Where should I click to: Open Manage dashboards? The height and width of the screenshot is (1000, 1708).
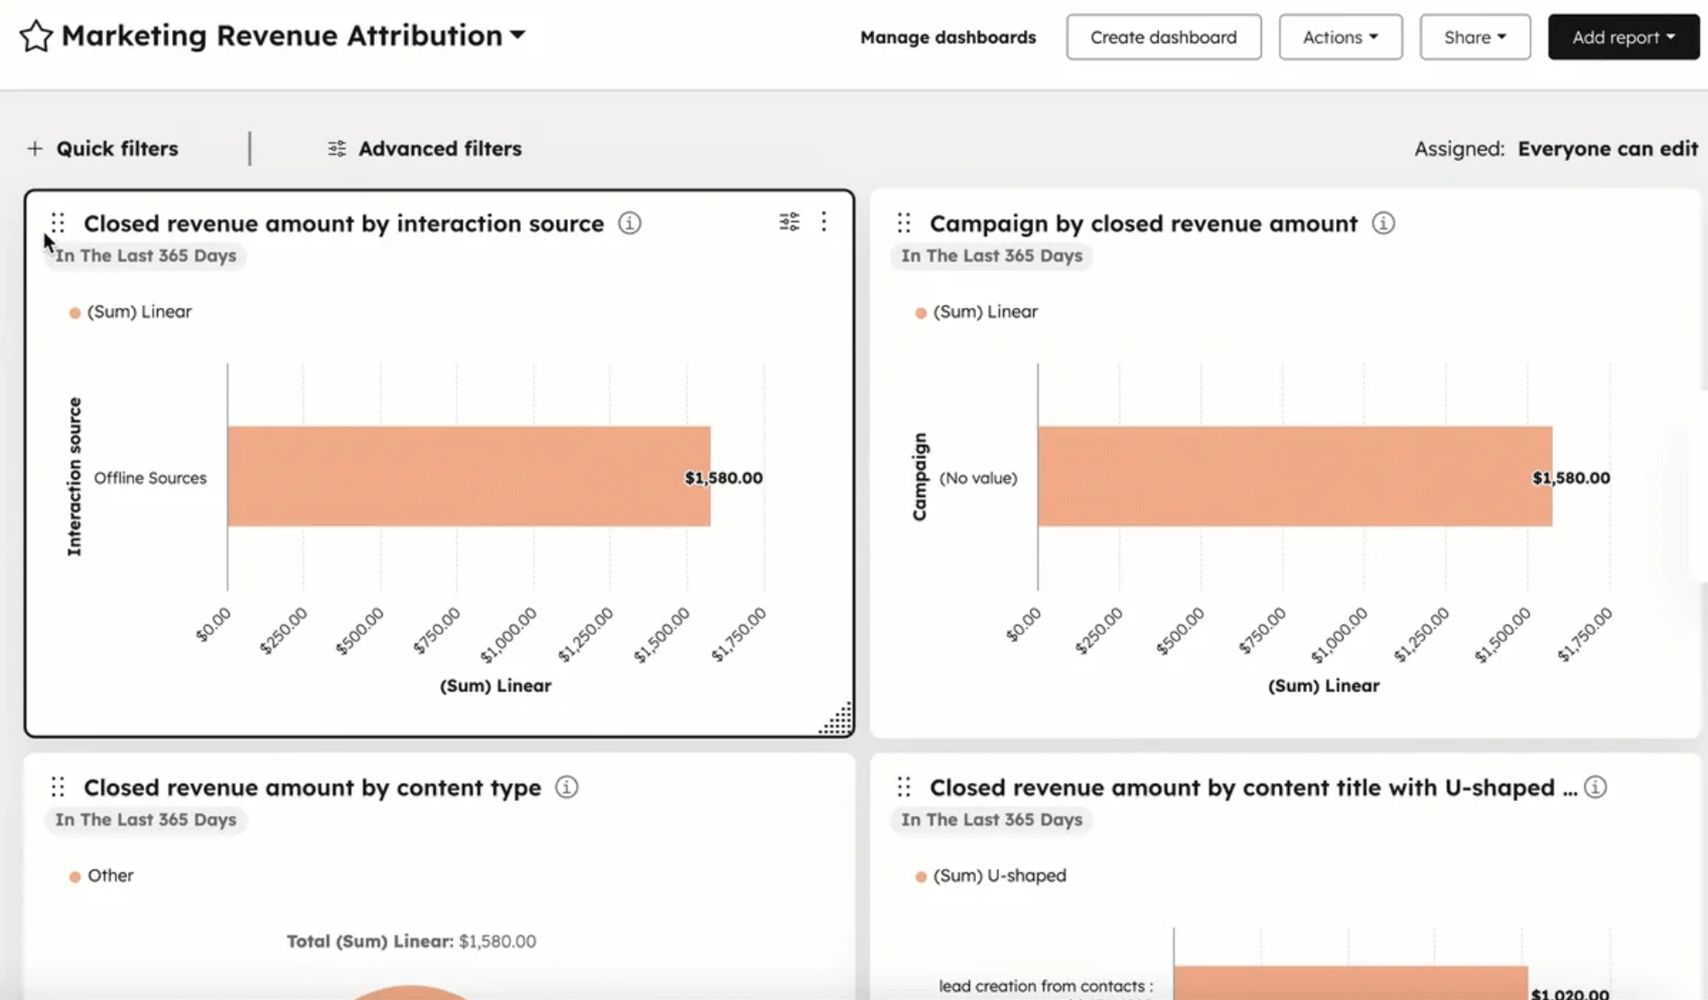948,37
